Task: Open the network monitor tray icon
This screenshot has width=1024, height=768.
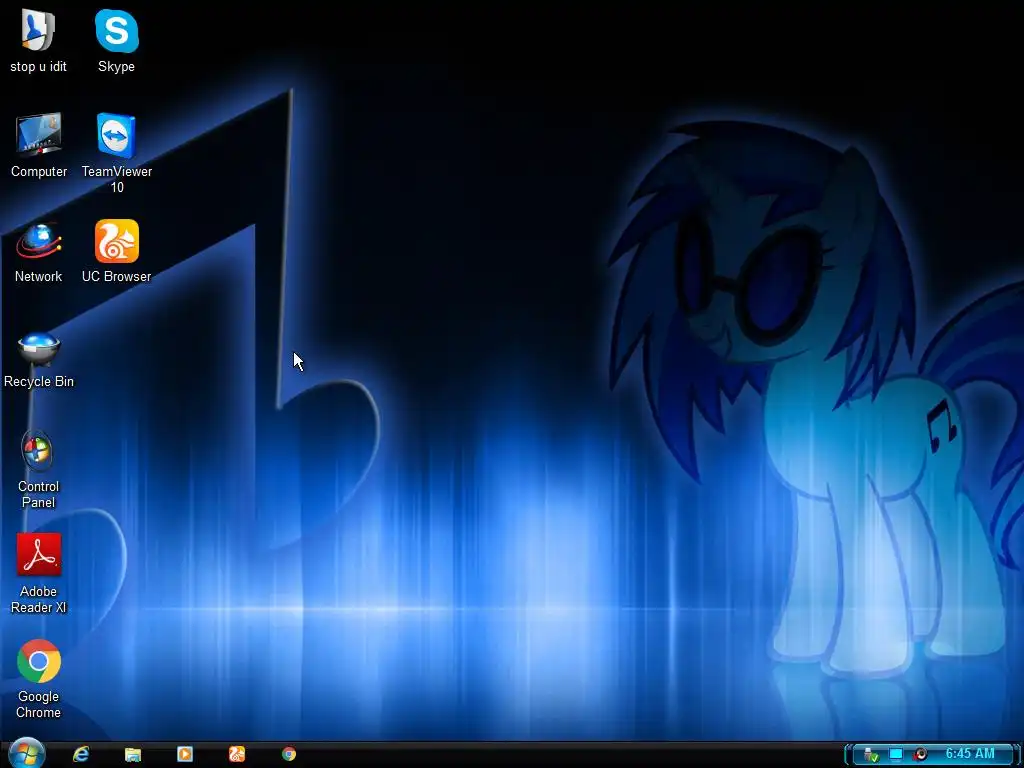Action: coord(896,754)
